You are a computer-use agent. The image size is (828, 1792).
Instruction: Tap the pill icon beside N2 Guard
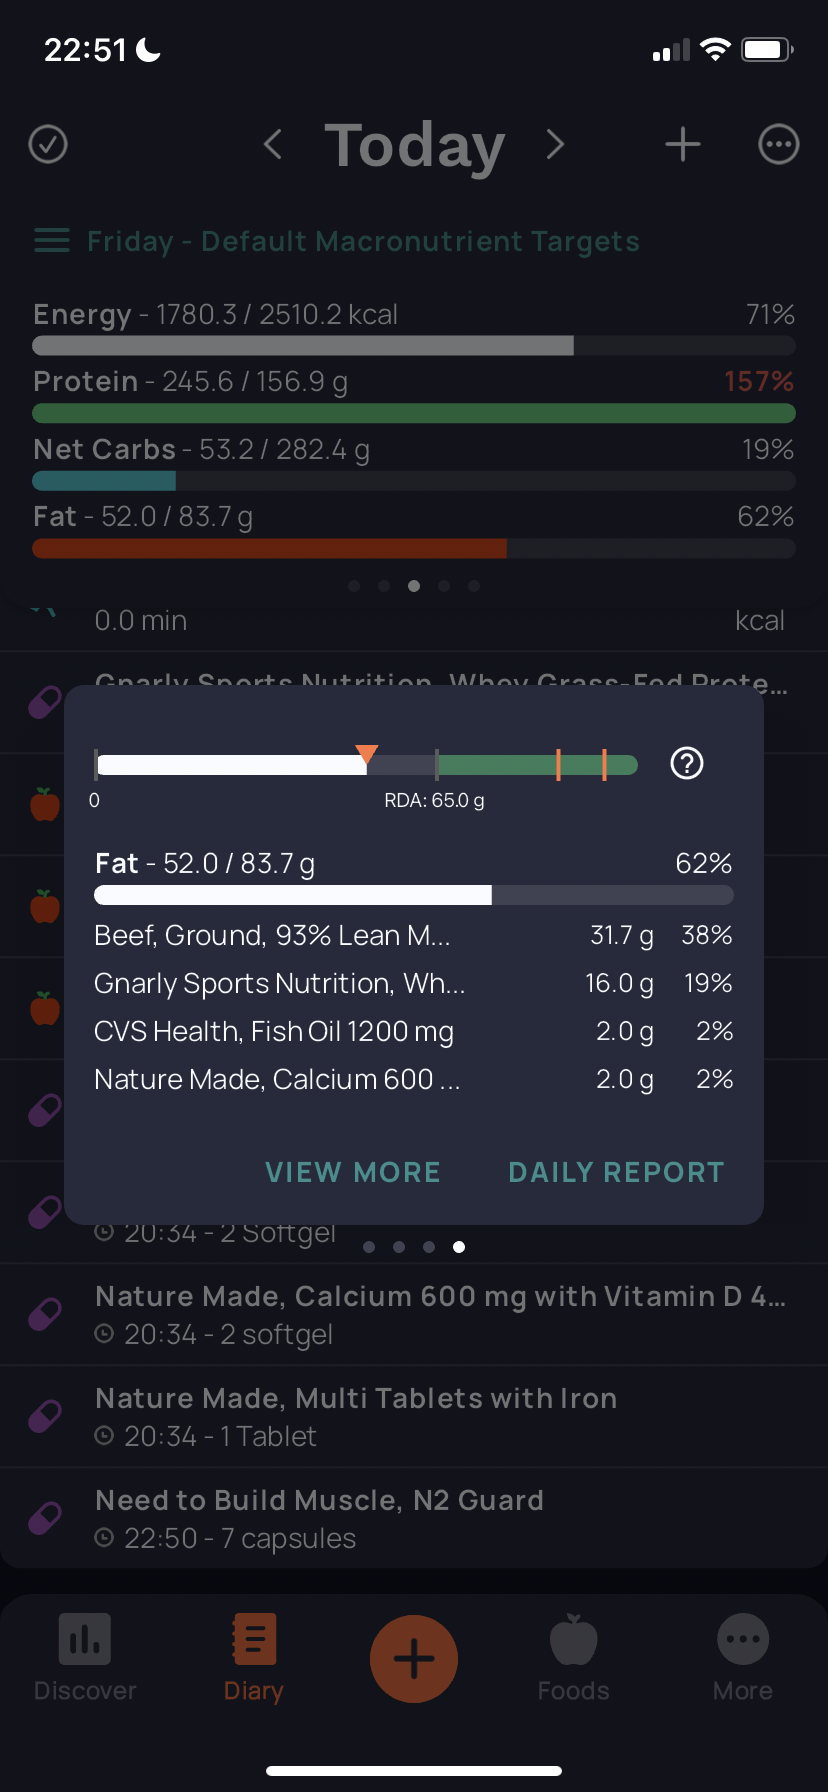(x=45, y=1518)
